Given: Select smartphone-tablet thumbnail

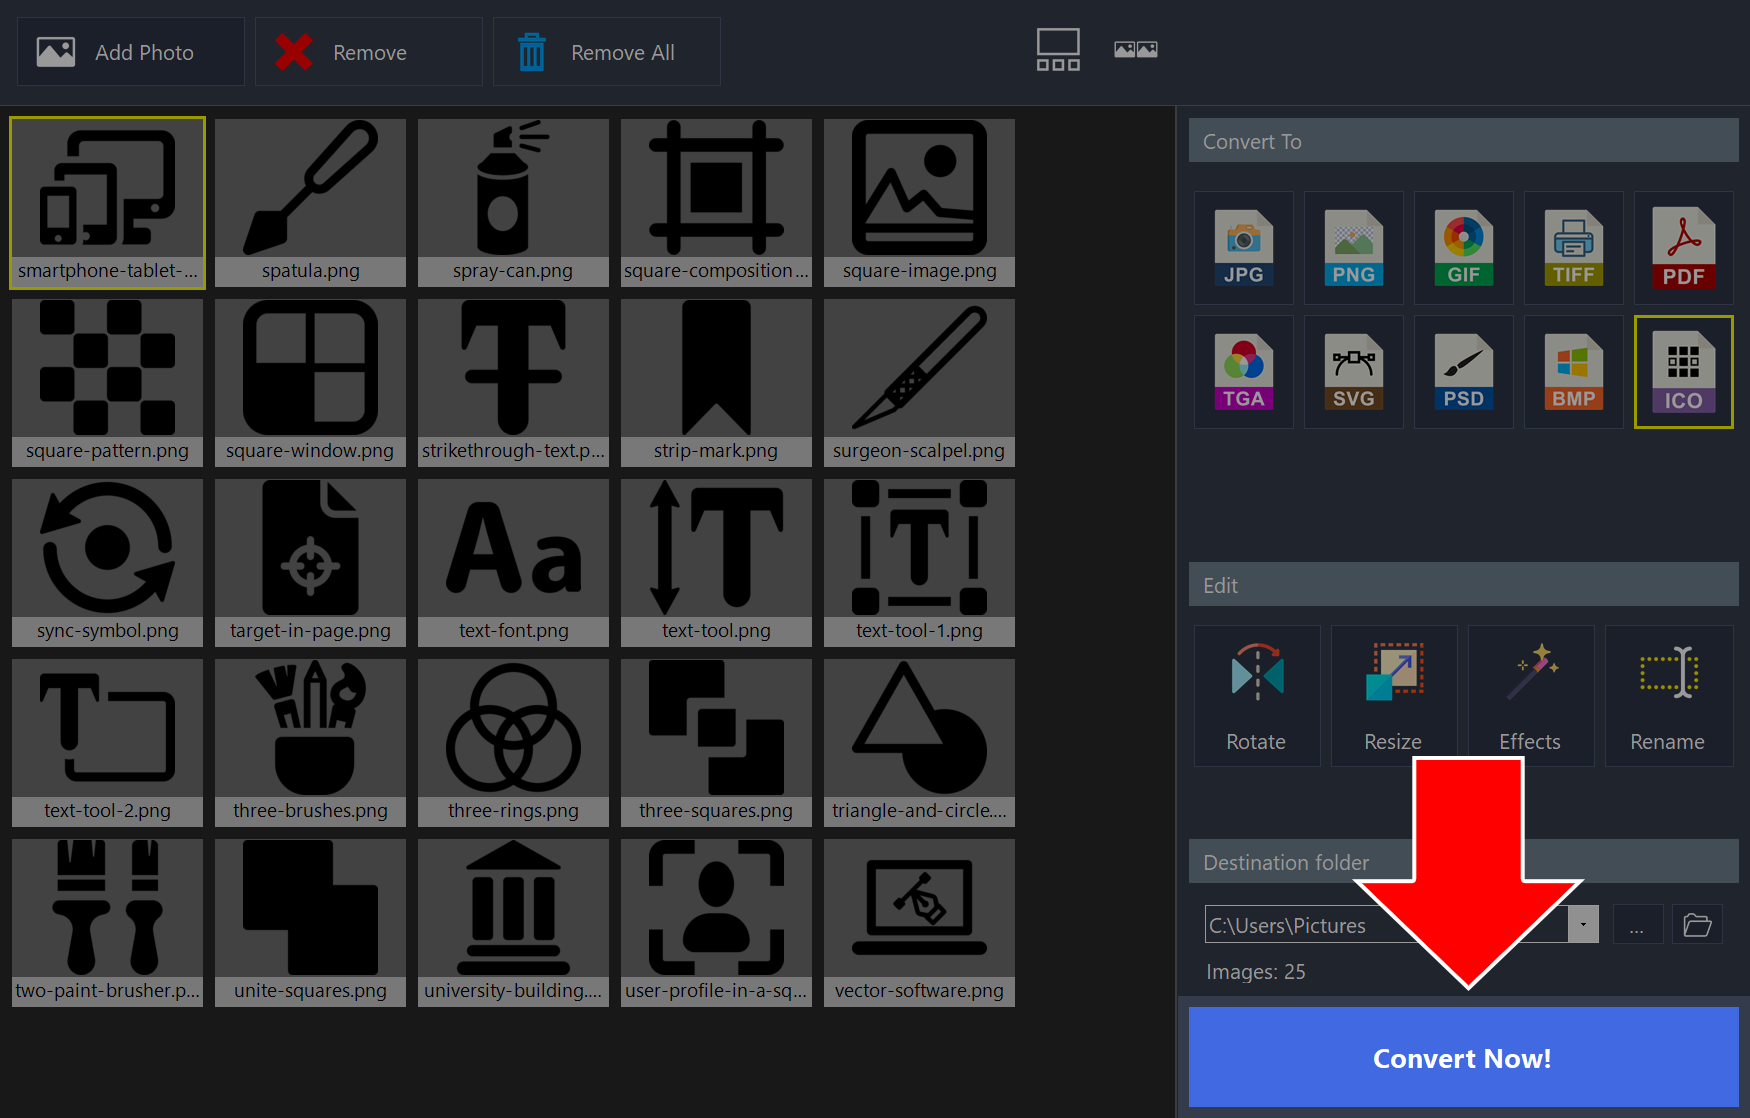Looking at the screenshot, I should [x=108, y=203].
